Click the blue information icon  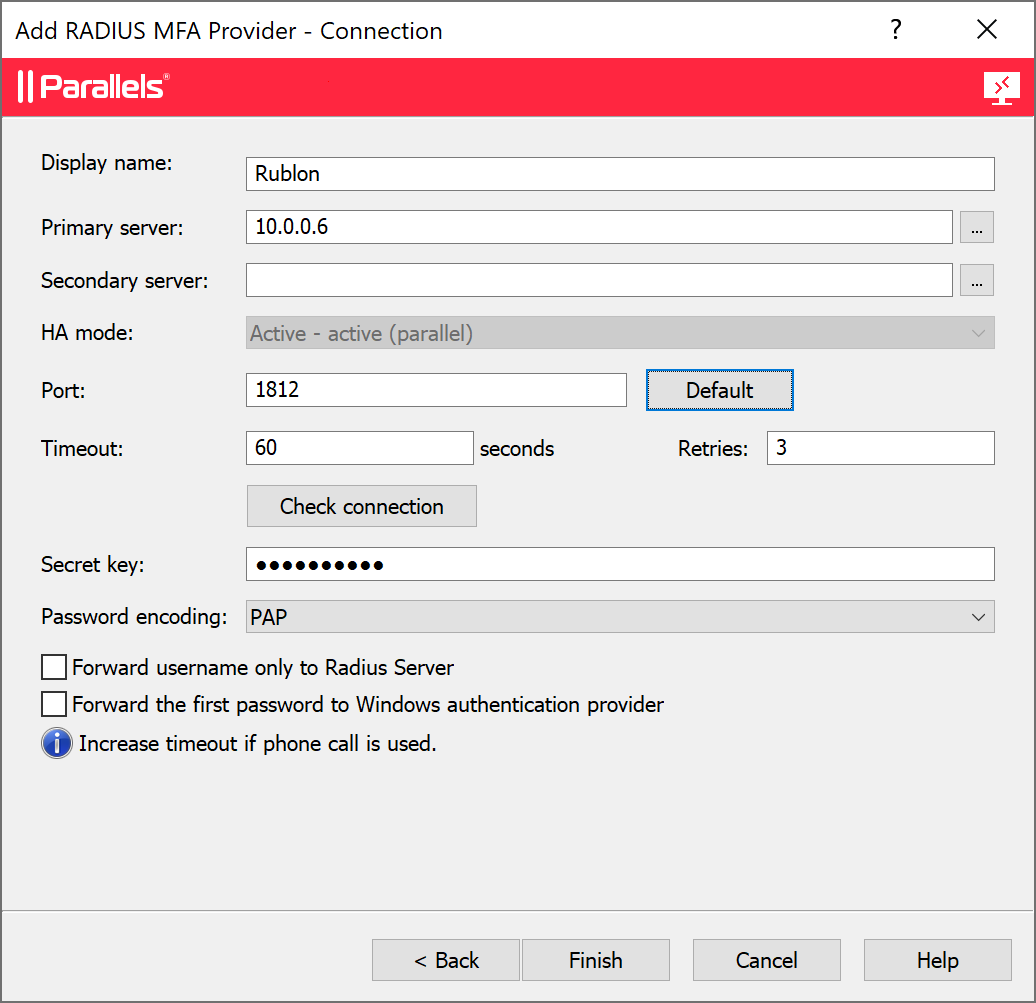click(57, 744)
